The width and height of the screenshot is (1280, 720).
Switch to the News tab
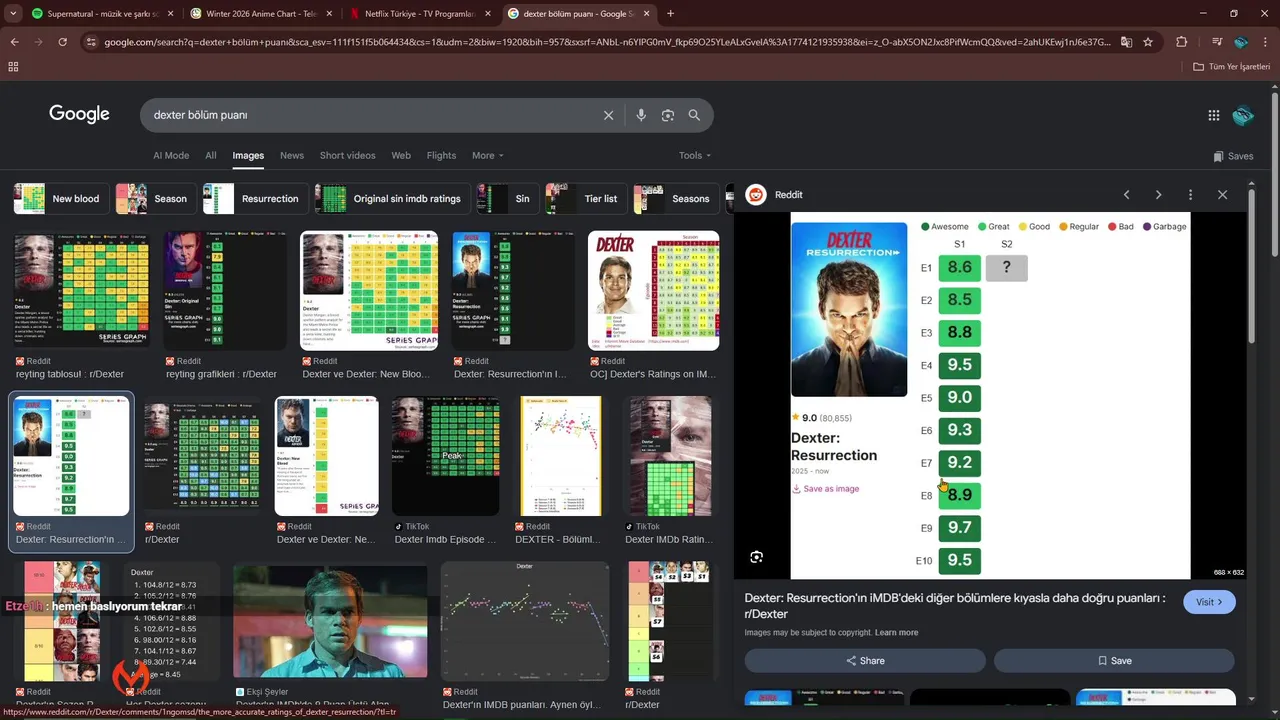coord(292,156)
